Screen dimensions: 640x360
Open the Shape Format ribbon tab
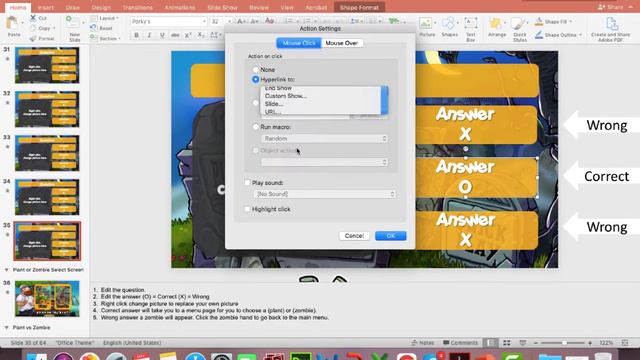click(359, 7)
